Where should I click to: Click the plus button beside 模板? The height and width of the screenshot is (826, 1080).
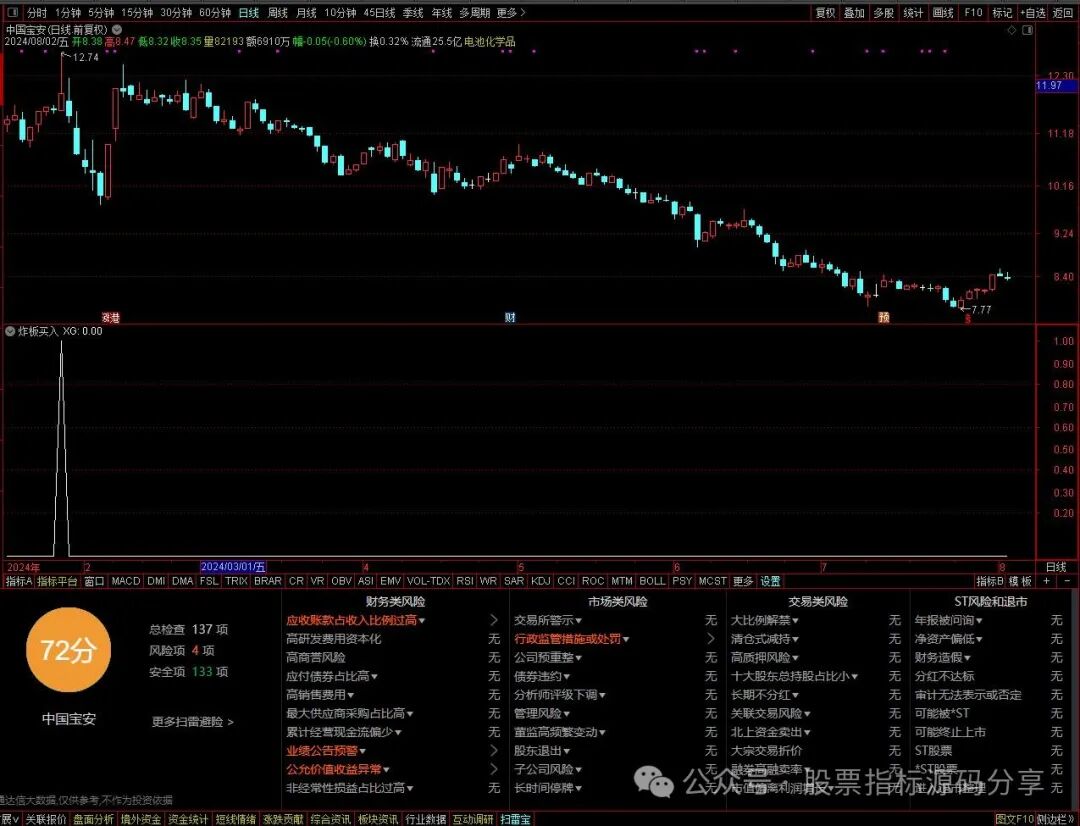pos(1046,581)
